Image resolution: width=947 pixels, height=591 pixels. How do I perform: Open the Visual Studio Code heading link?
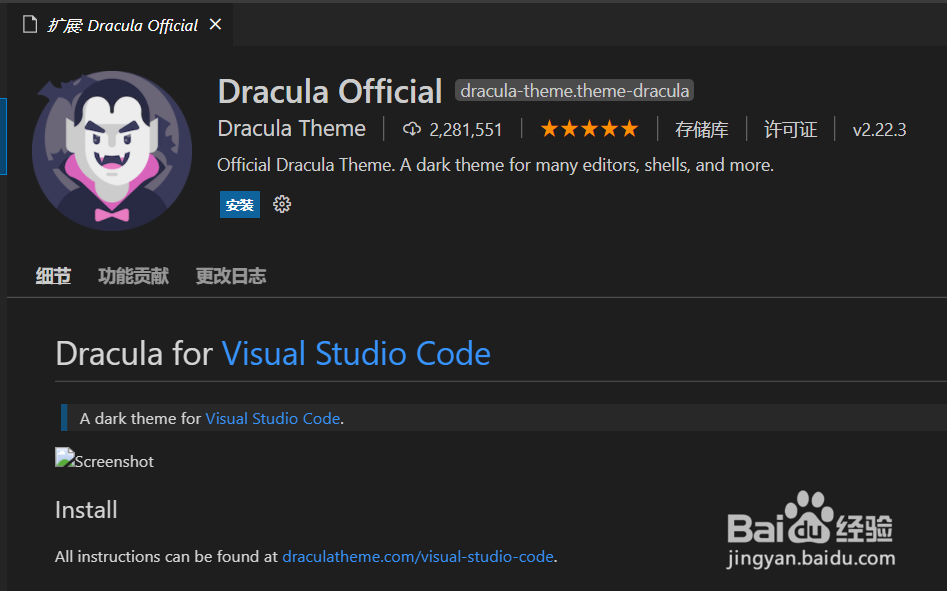pyautogui.click(x=356, y=353)
